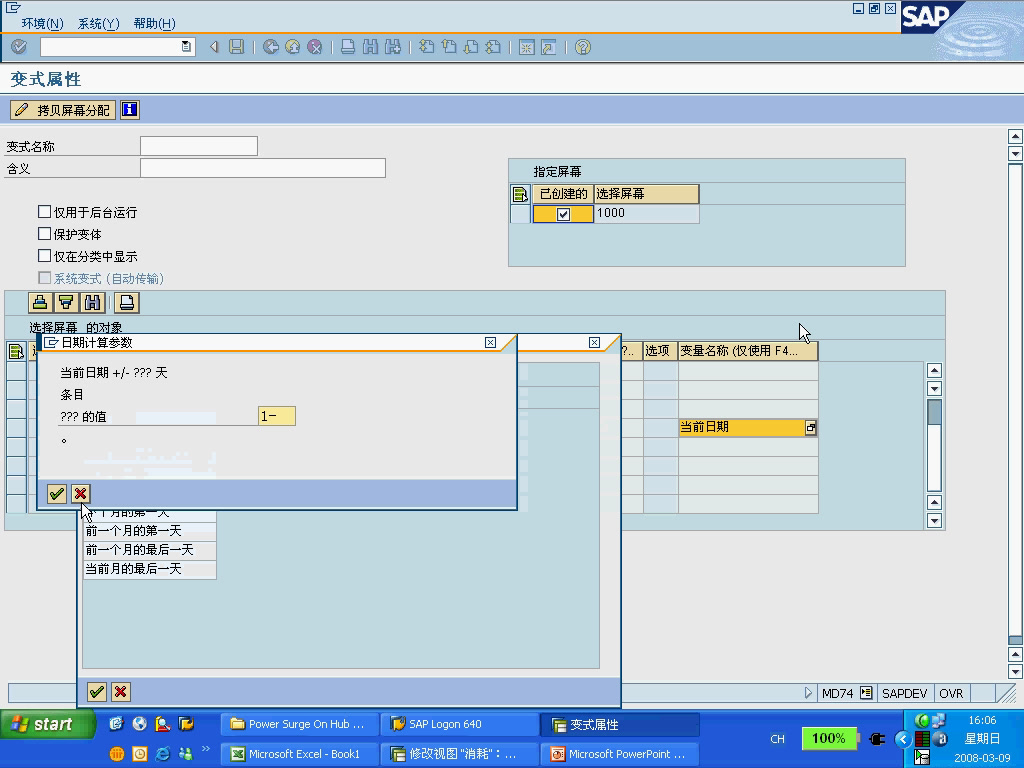Click the Back arrow icon in the toolbar
Viewport: 1024px width, 768px height.
coord(213,46)
